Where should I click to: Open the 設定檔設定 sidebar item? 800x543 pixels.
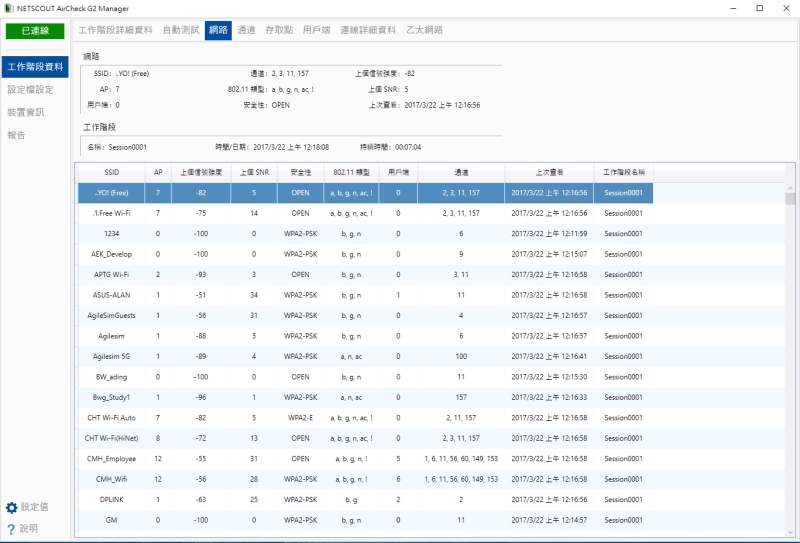pos(31,90)
